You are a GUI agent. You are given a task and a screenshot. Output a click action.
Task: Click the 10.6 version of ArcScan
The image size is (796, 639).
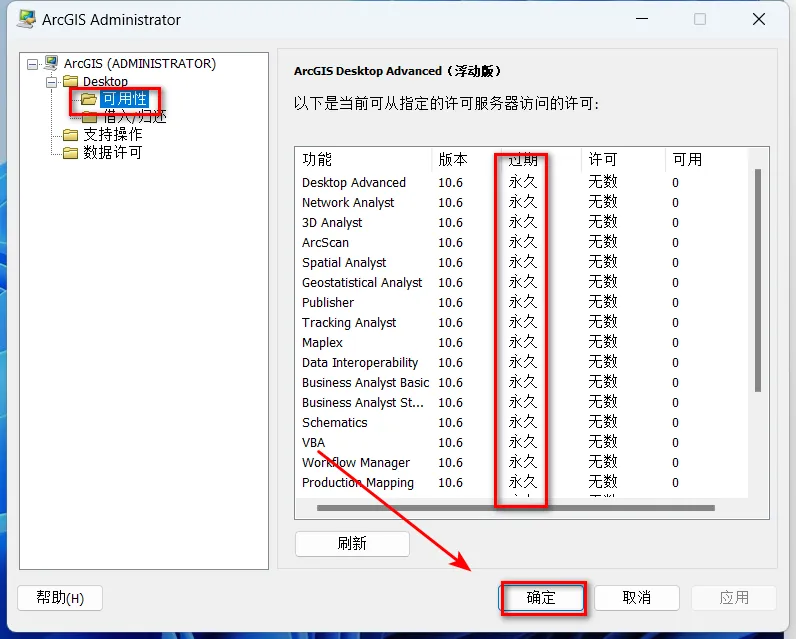tap(450, 243)
